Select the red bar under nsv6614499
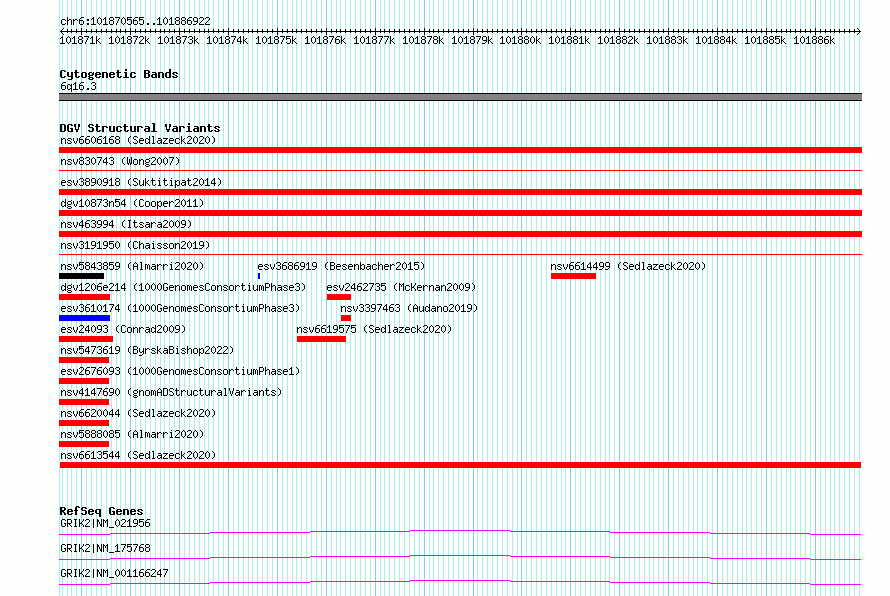 (x=573, y=276)
